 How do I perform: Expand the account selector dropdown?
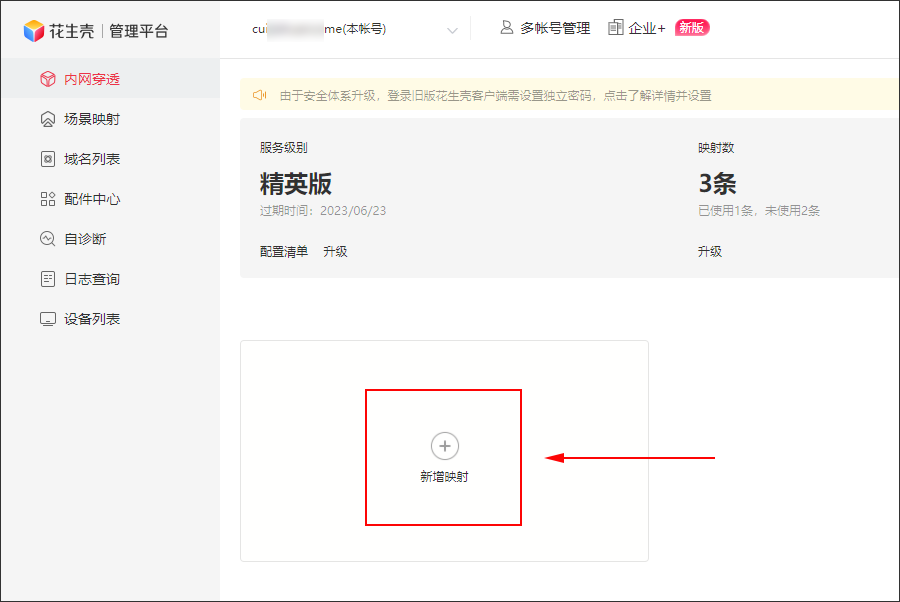coord(452,30)
